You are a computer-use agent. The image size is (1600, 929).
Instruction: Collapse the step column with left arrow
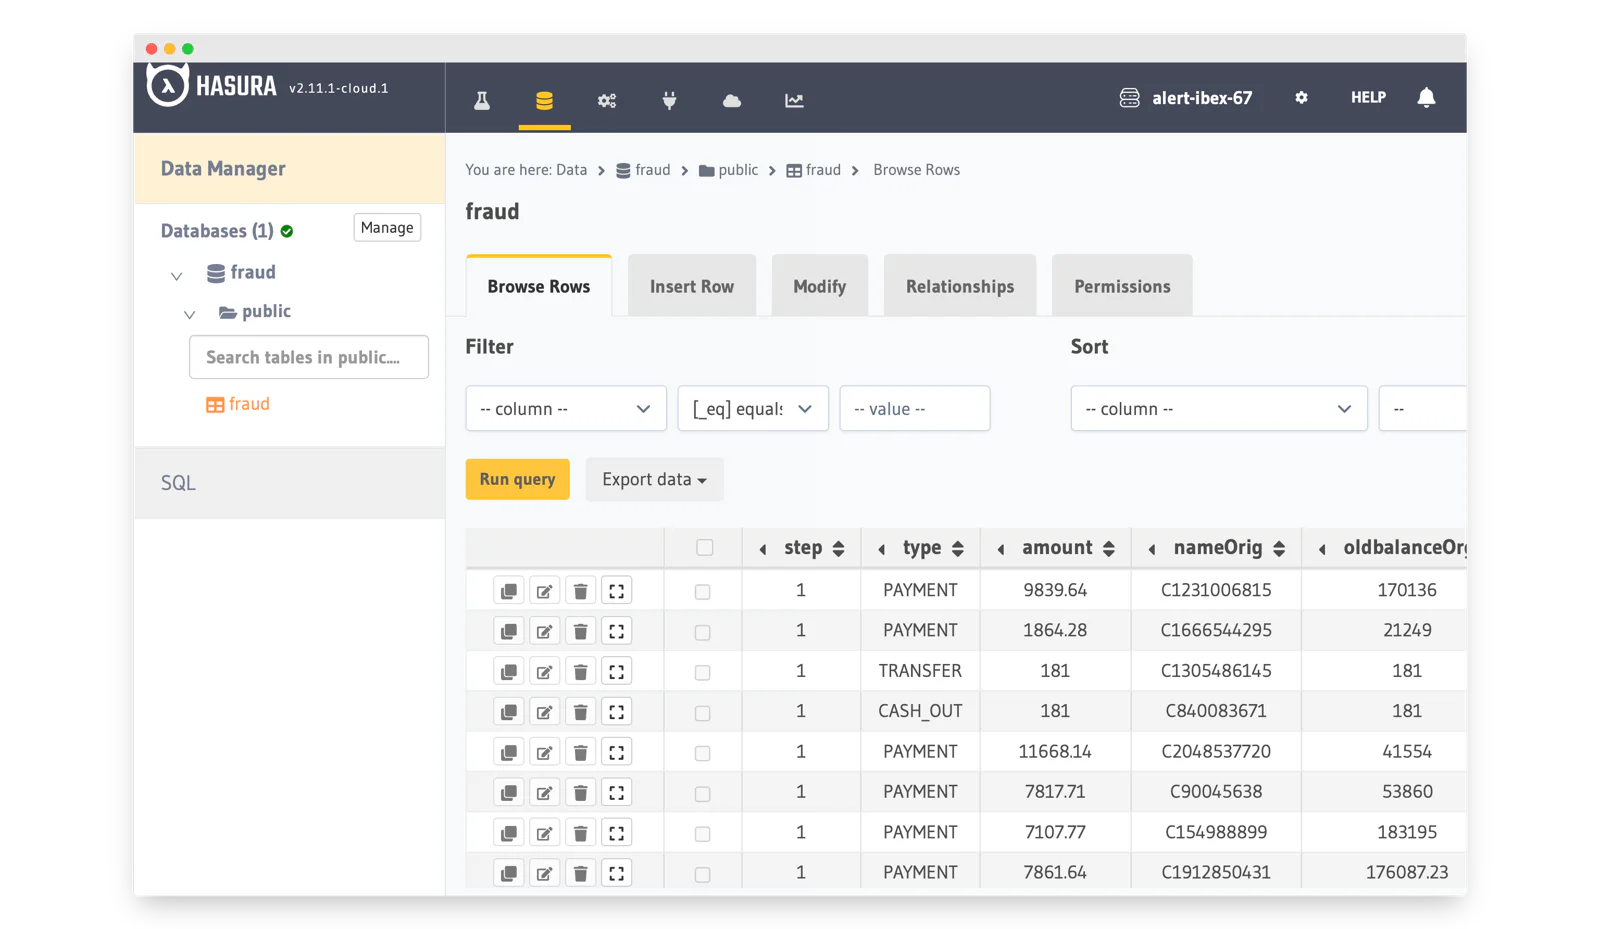763,549
